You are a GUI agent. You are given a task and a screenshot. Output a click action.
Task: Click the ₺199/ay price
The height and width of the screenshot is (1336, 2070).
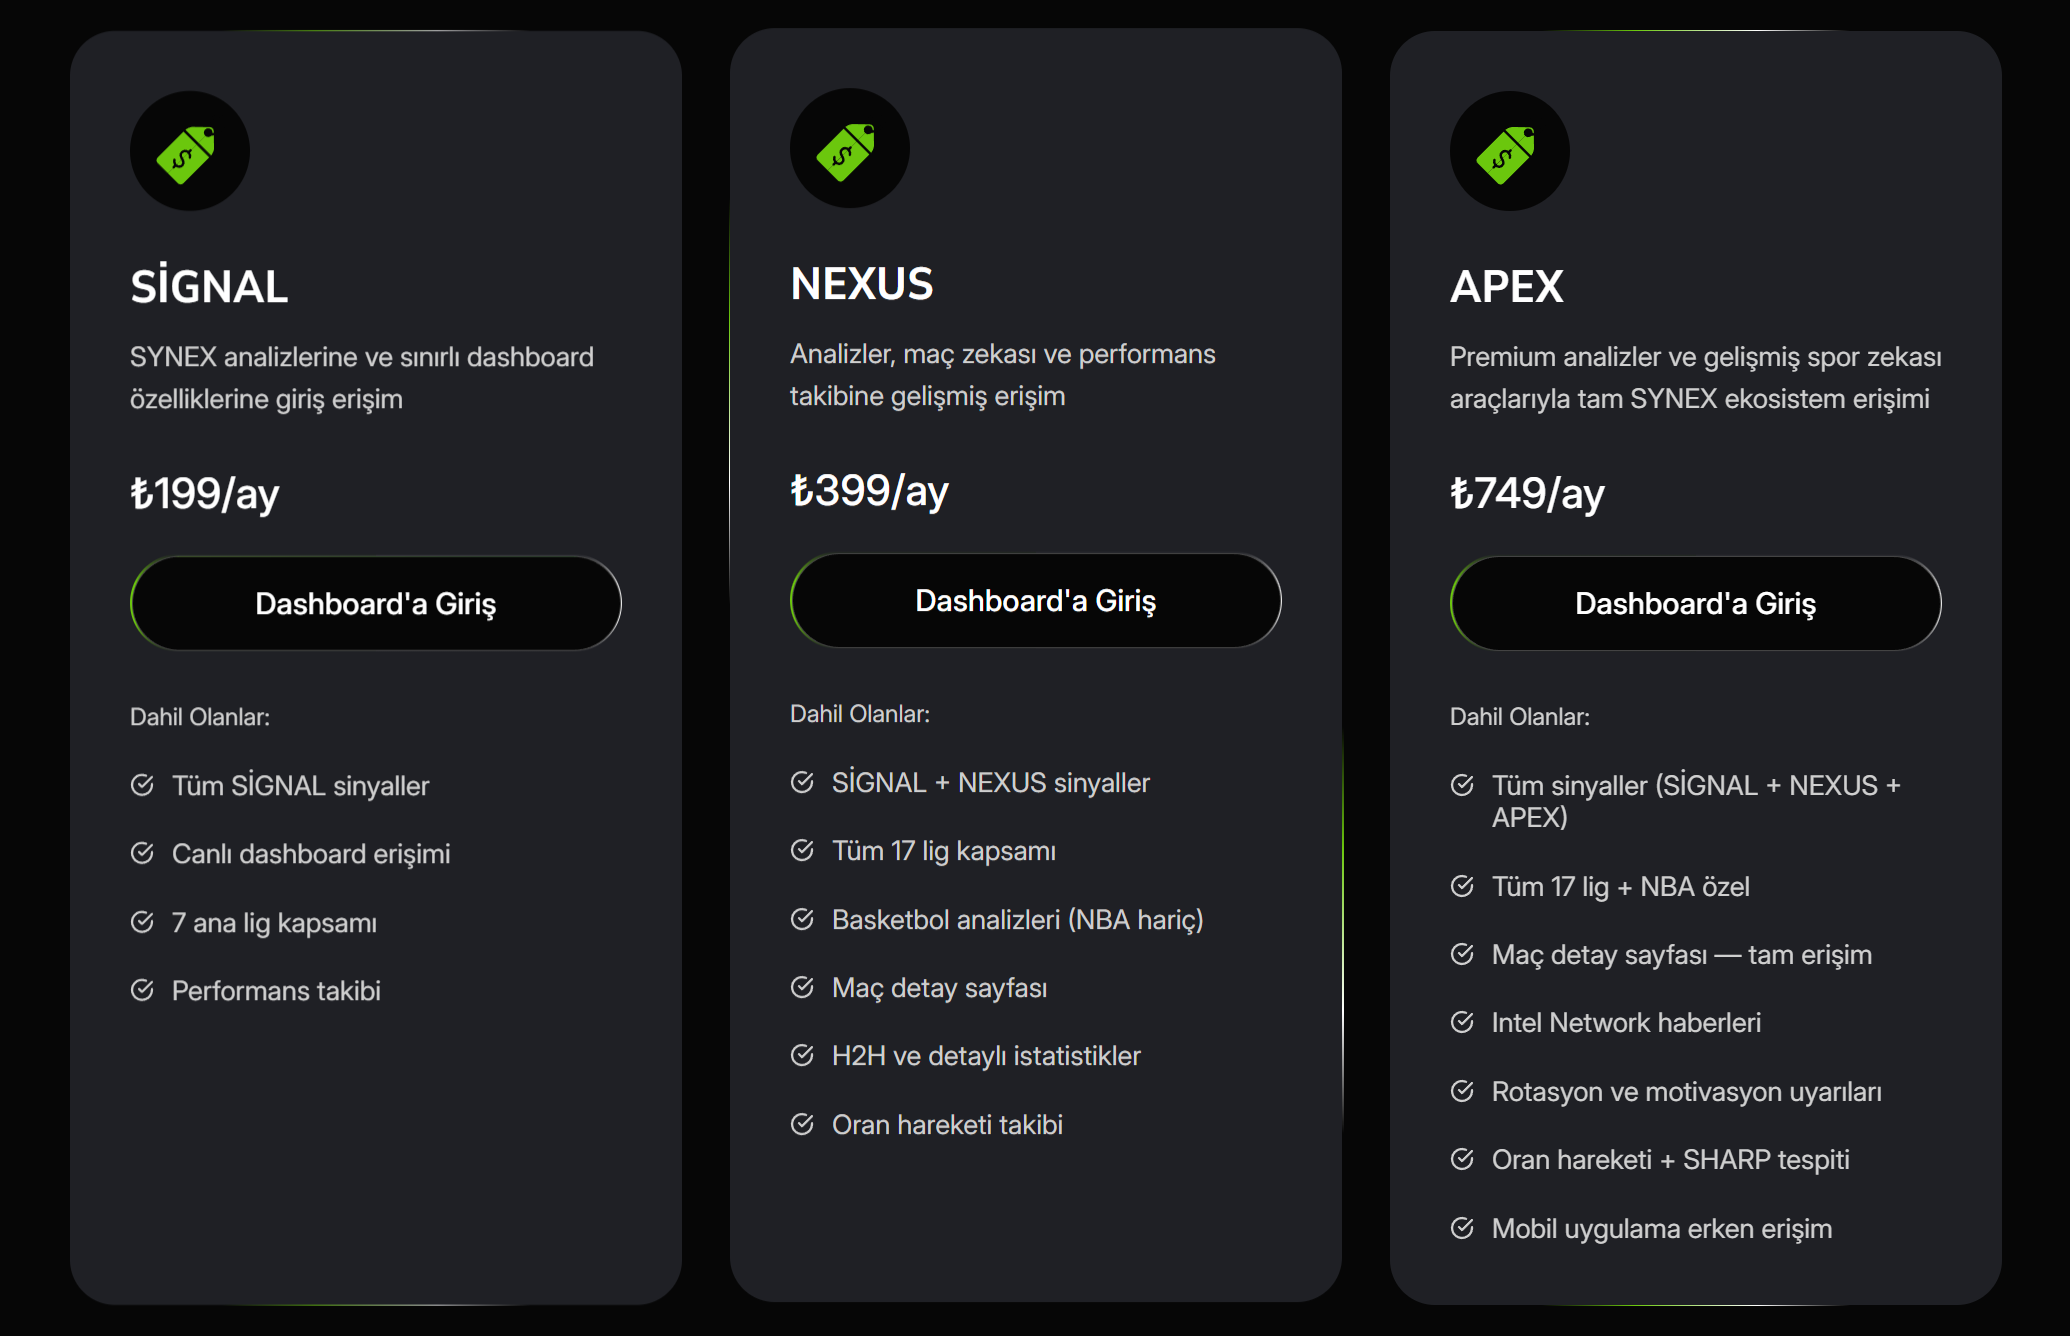[205, 493]
